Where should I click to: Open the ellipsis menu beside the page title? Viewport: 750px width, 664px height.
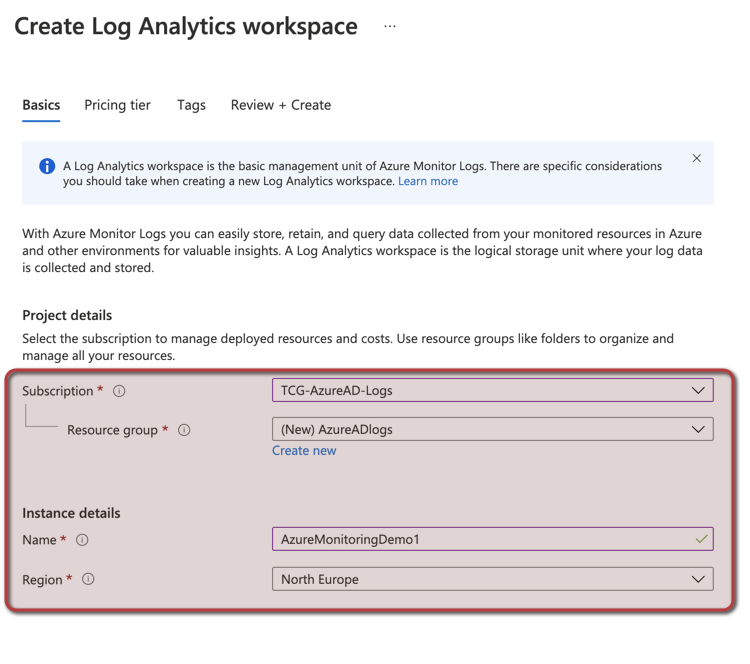[x=390, y=27]
